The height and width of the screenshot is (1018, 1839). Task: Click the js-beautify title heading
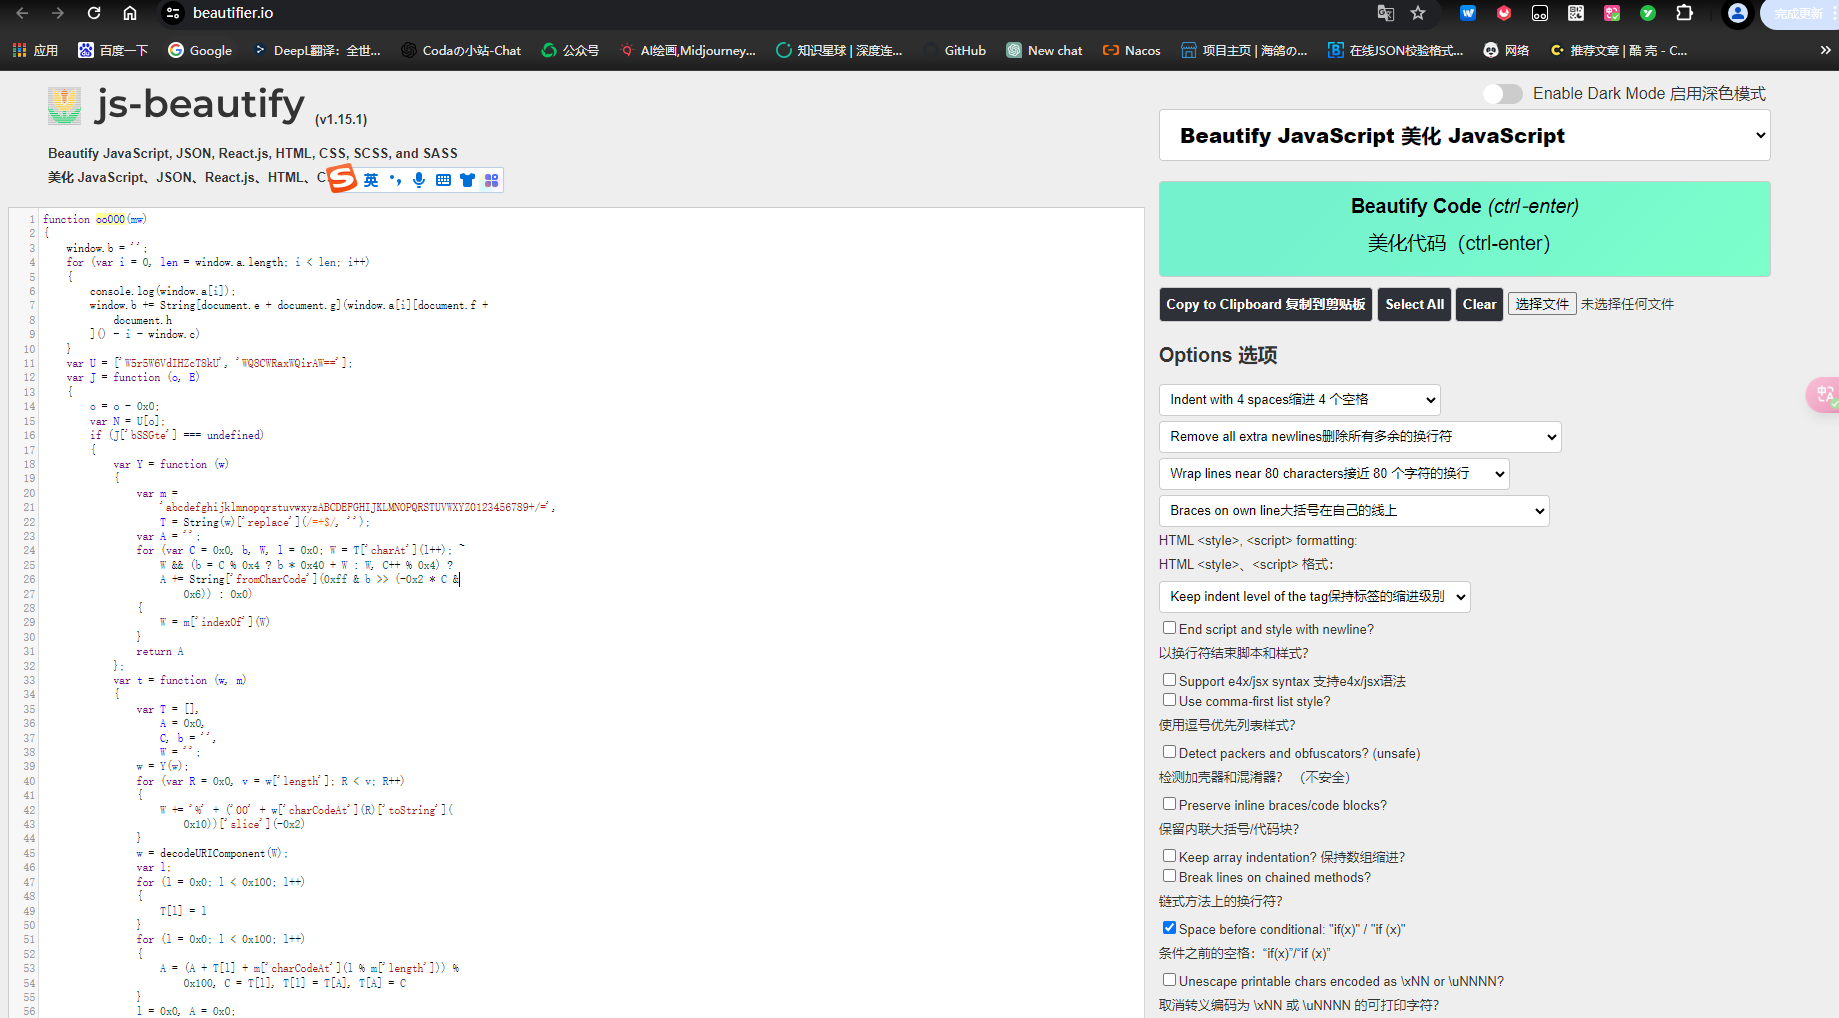pos(200,104)
